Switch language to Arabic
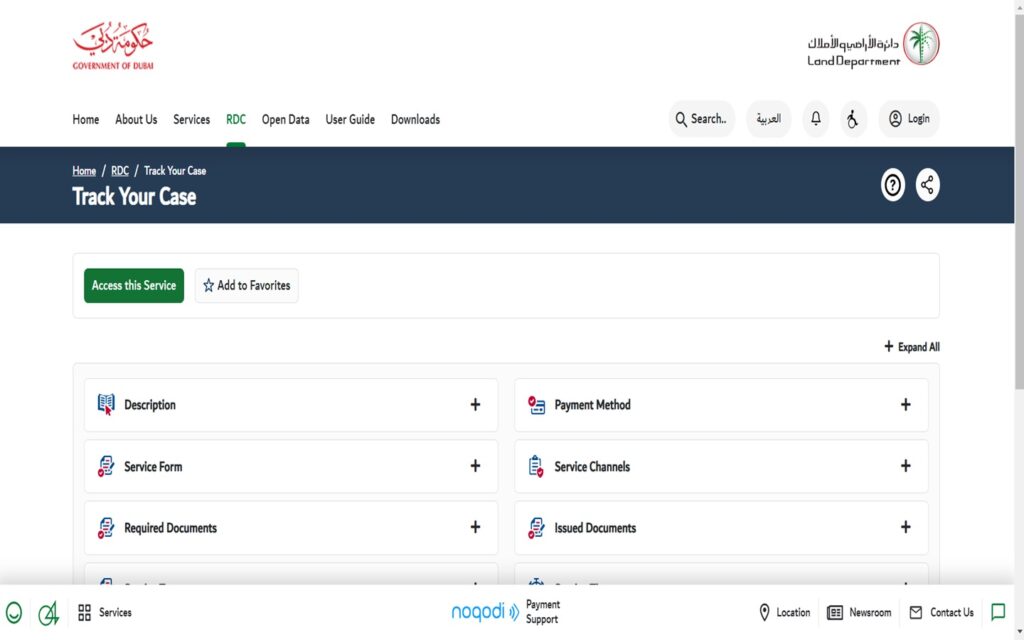Screen dimensions: 1024x640 point(768,119)
